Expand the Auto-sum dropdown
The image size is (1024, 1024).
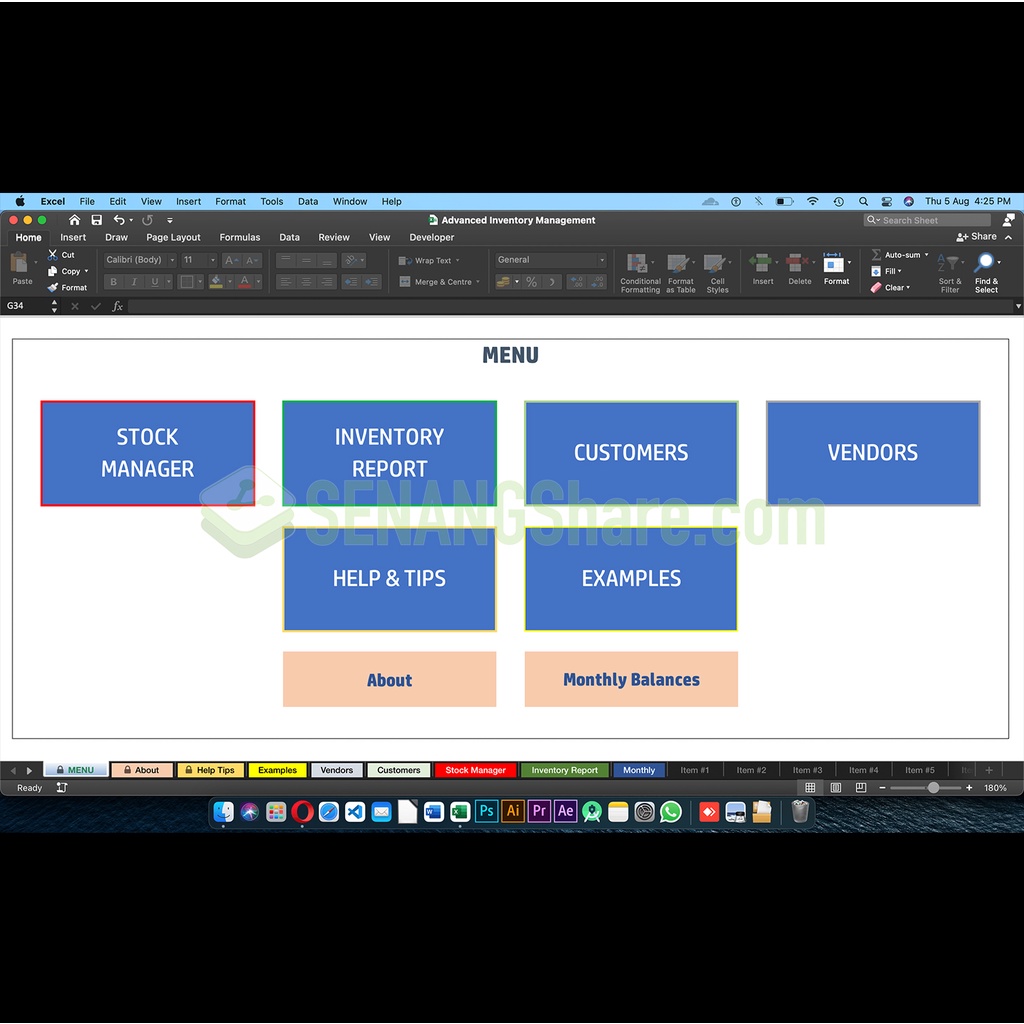coord(926,255)
